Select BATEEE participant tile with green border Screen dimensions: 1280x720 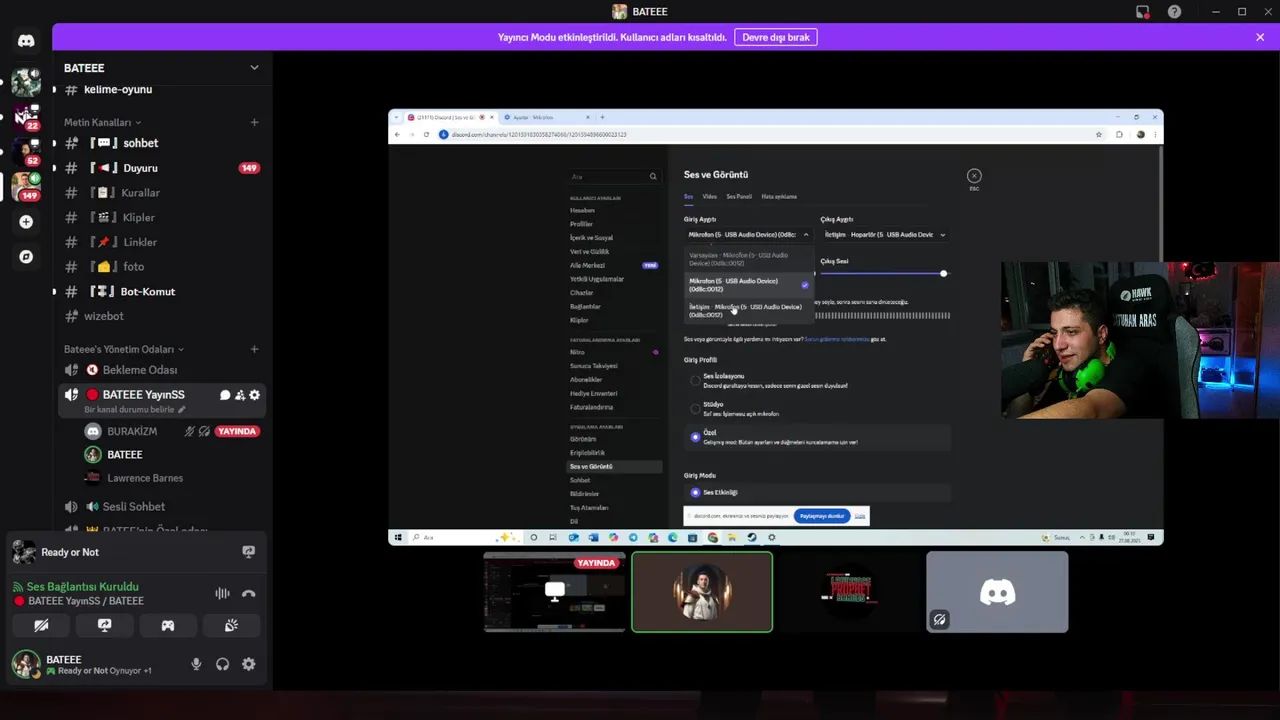[702, 592]
